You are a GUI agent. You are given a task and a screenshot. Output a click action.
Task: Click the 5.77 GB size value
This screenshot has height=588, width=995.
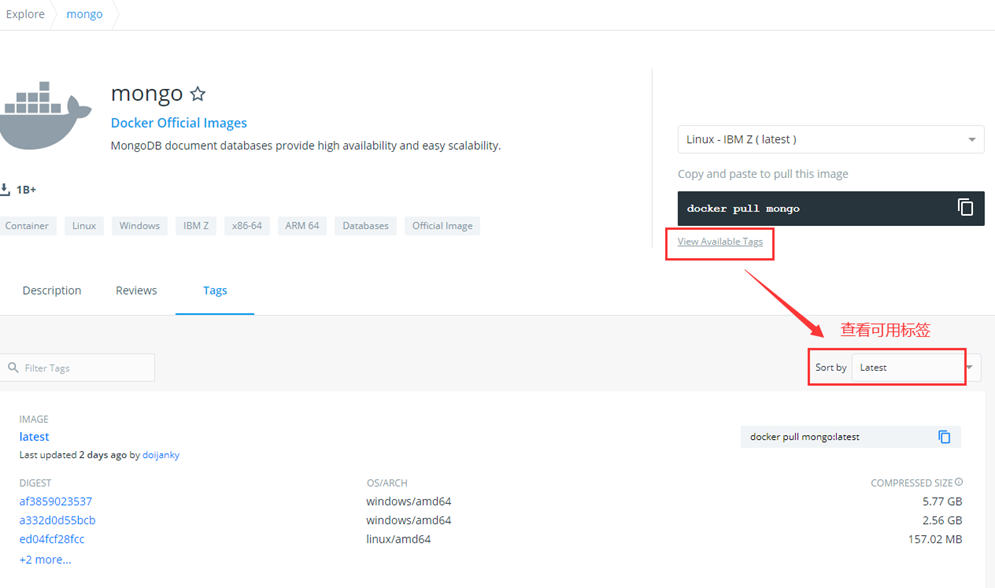[942, 501]
